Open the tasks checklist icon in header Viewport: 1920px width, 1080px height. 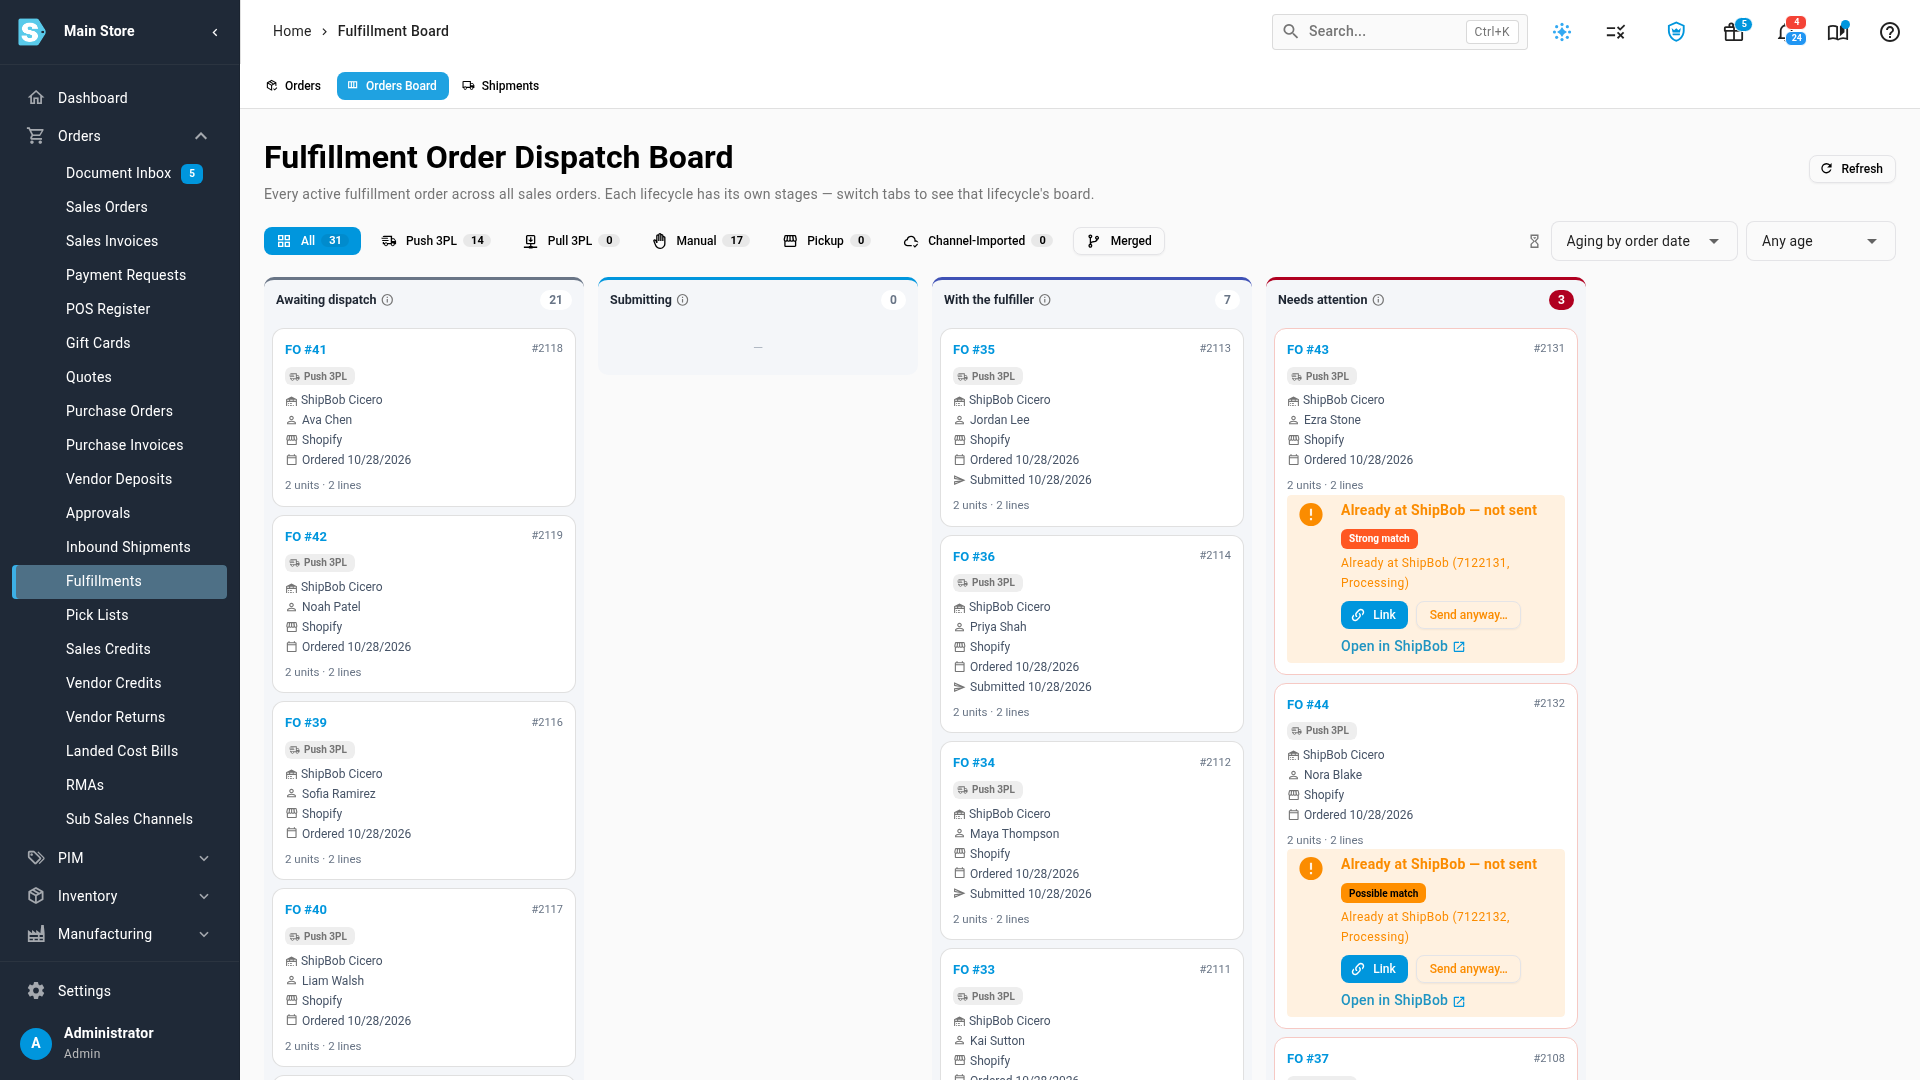(x=1616, y=32)
